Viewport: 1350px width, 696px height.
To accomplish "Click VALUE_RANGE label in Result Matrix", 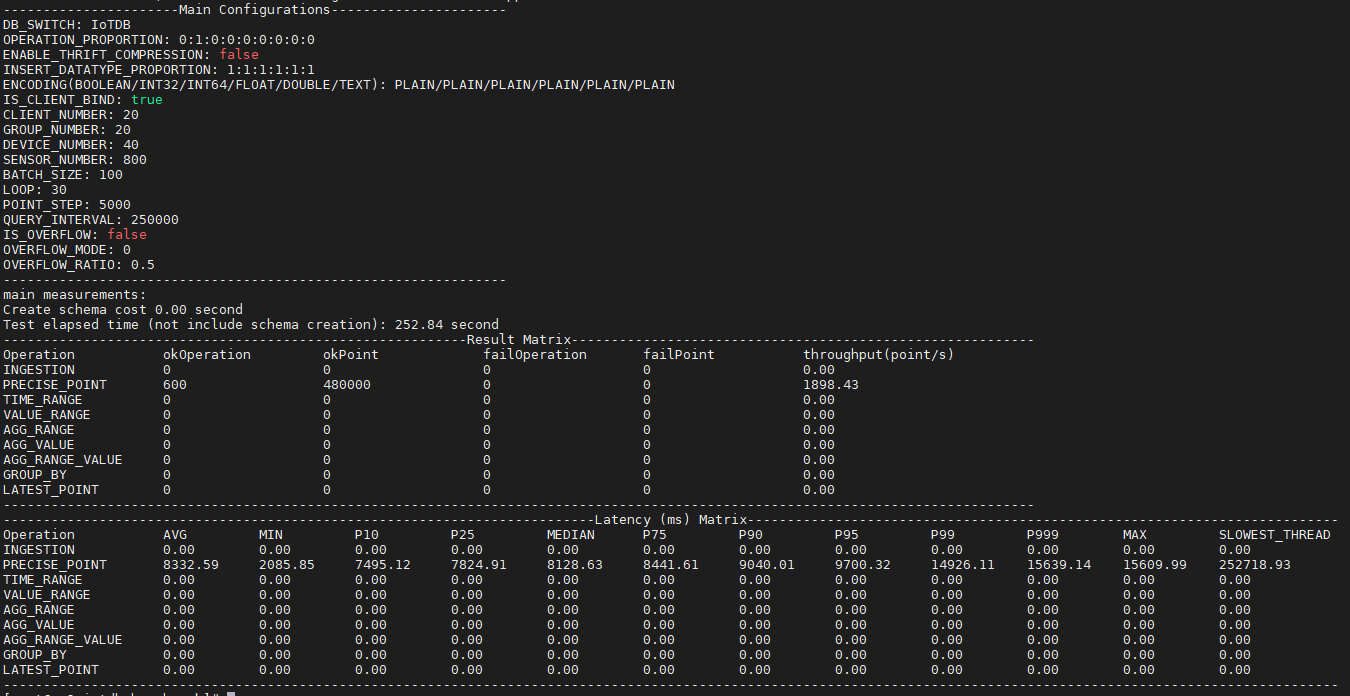I will pos(47,415).
